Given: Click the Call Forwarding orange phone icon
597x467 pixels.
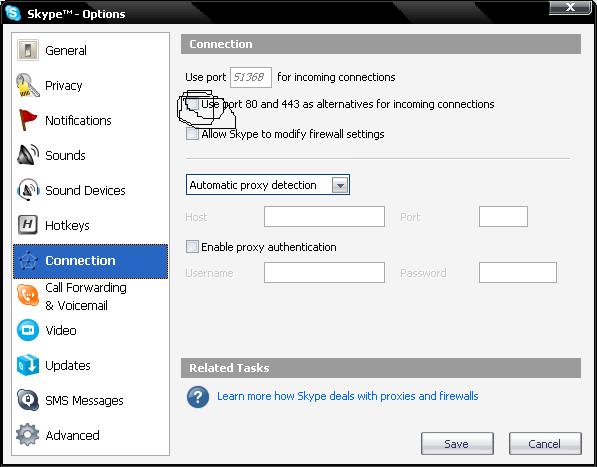Looking at the screenshot, I should click(28, 295).
